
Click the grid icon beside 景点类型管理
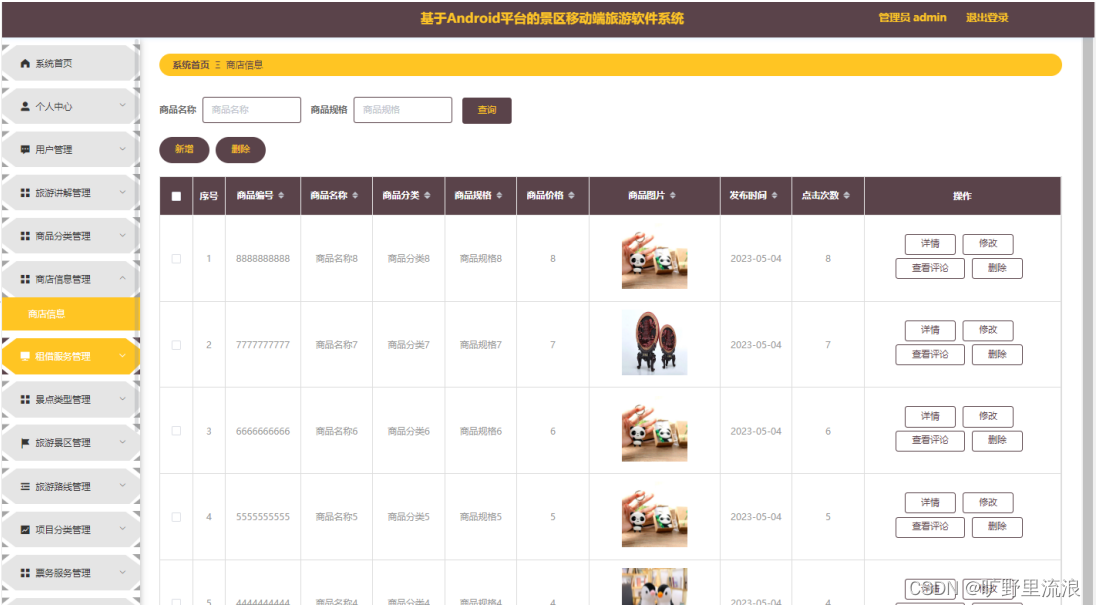pyautogui.click(x=25, y=399)
